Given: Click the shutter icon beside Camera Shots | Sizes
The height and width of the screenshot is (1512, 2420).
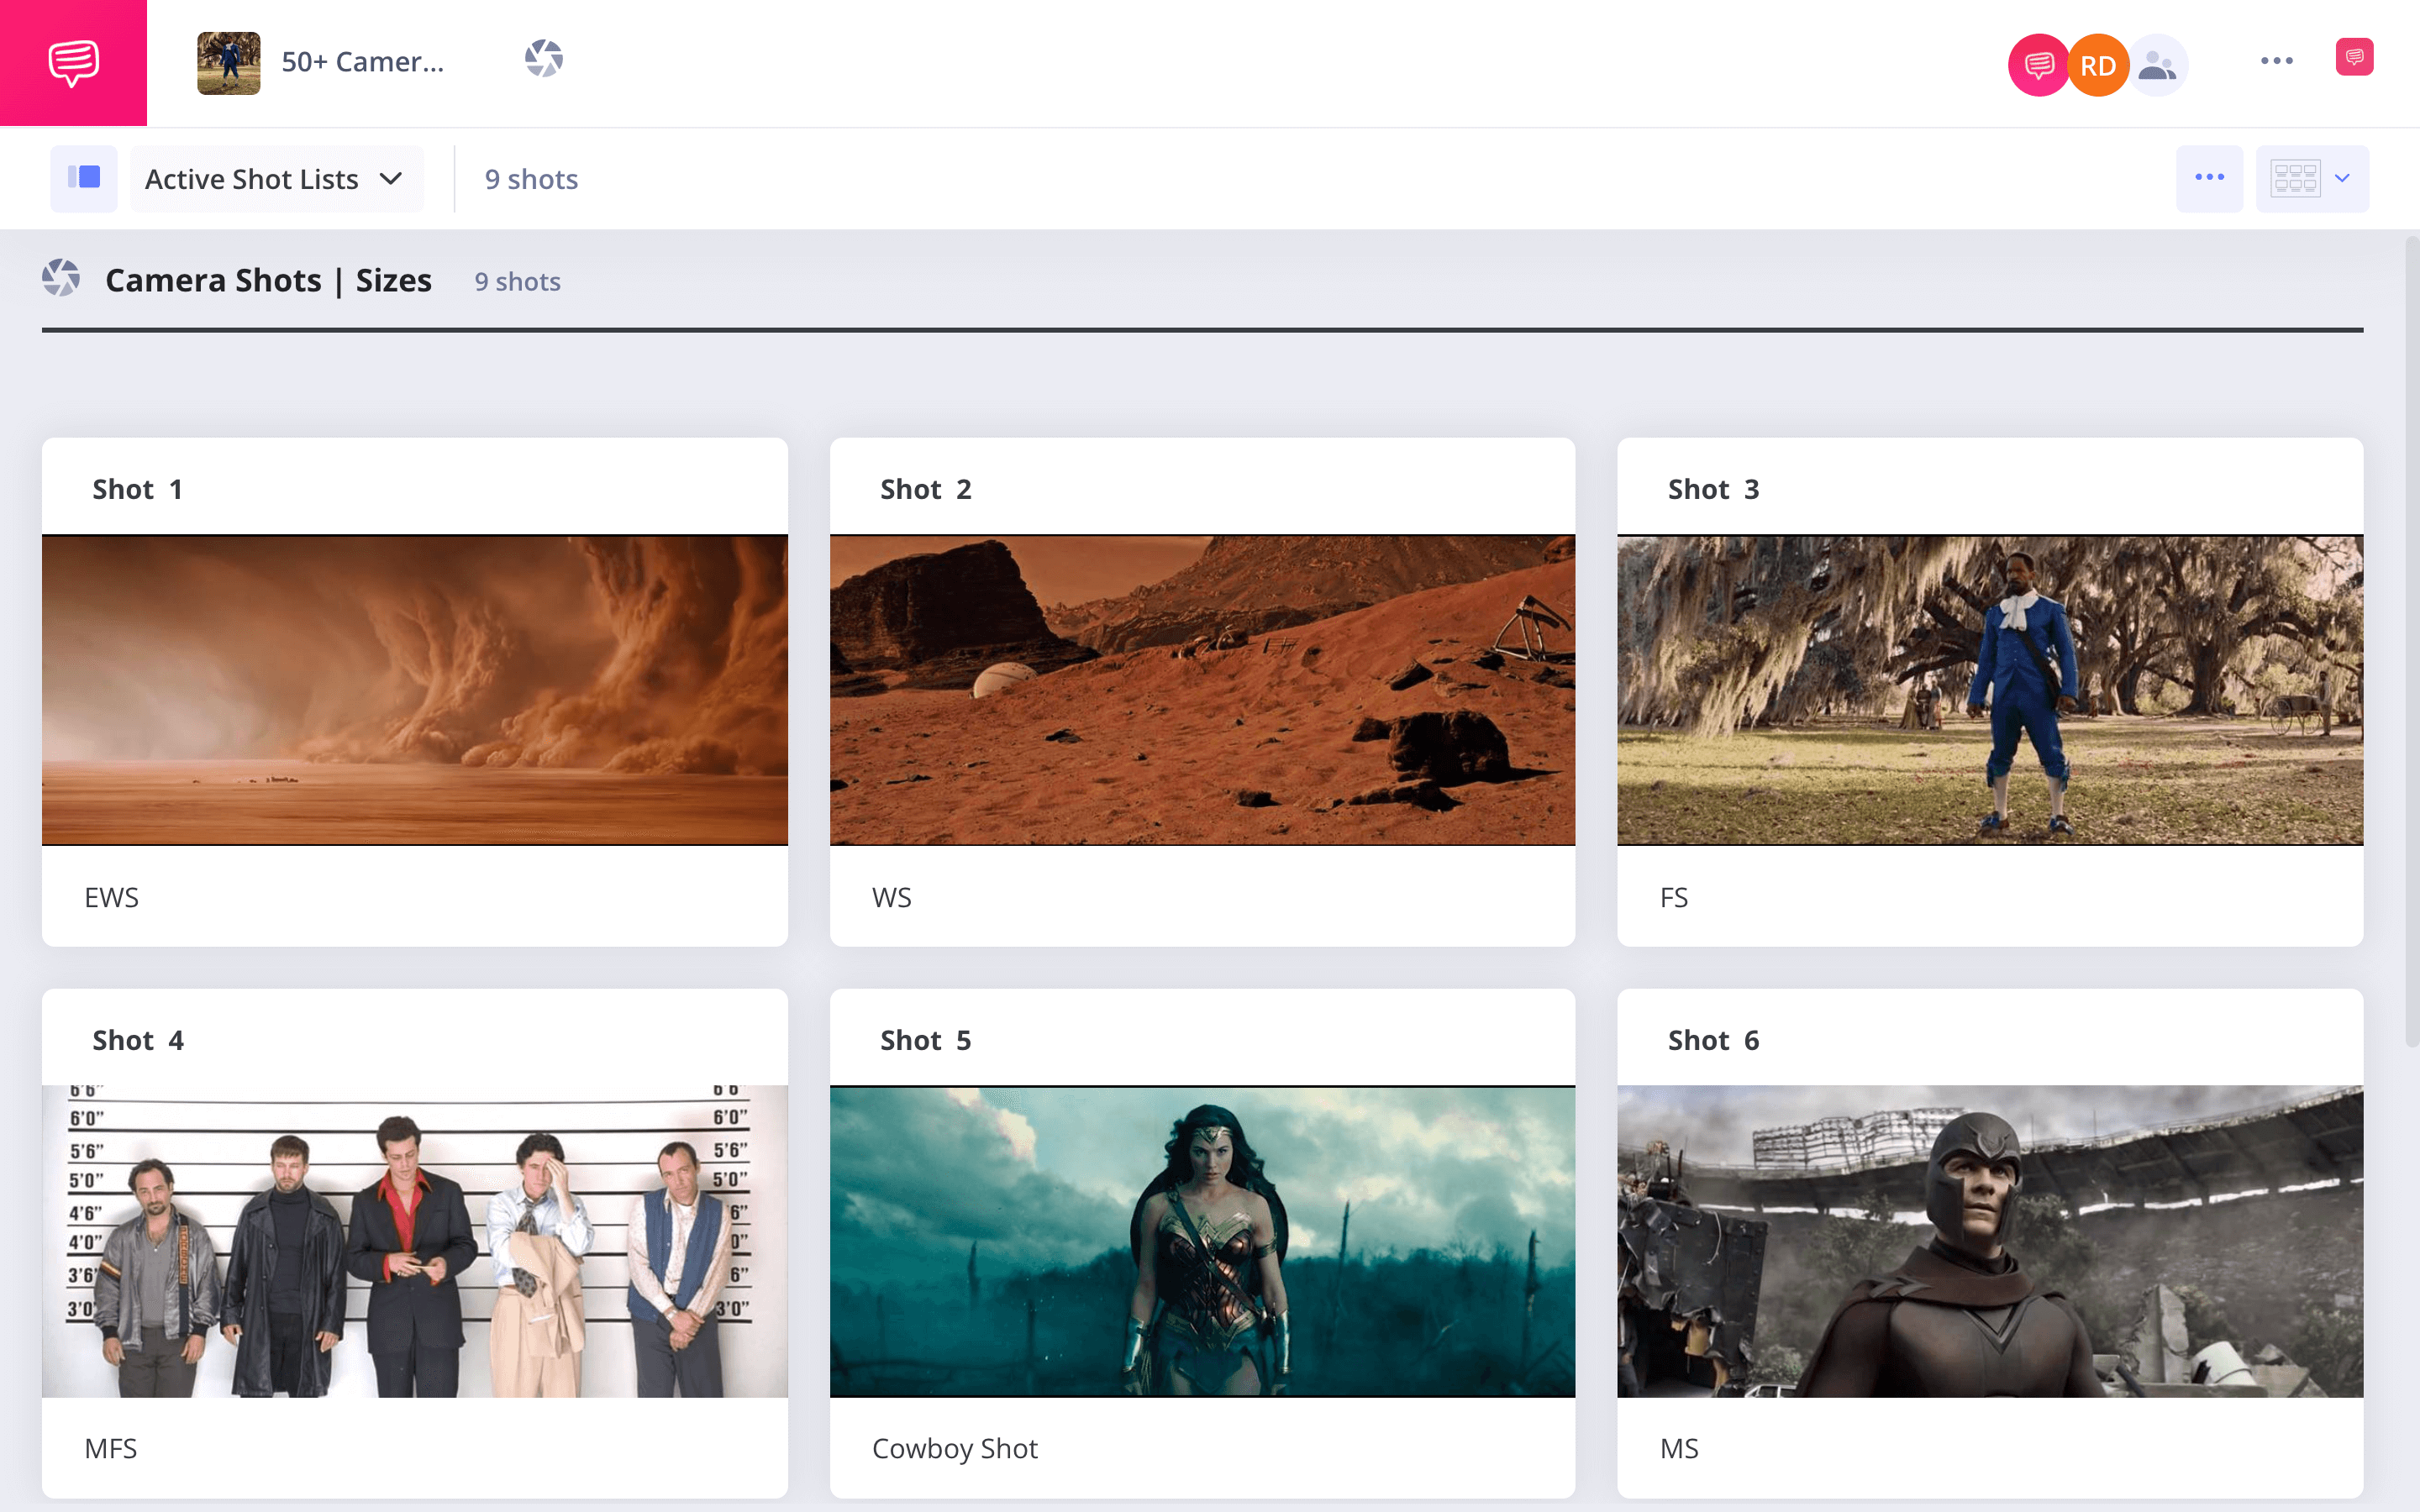Looking at the screenshot, I should tap(61, 278).
